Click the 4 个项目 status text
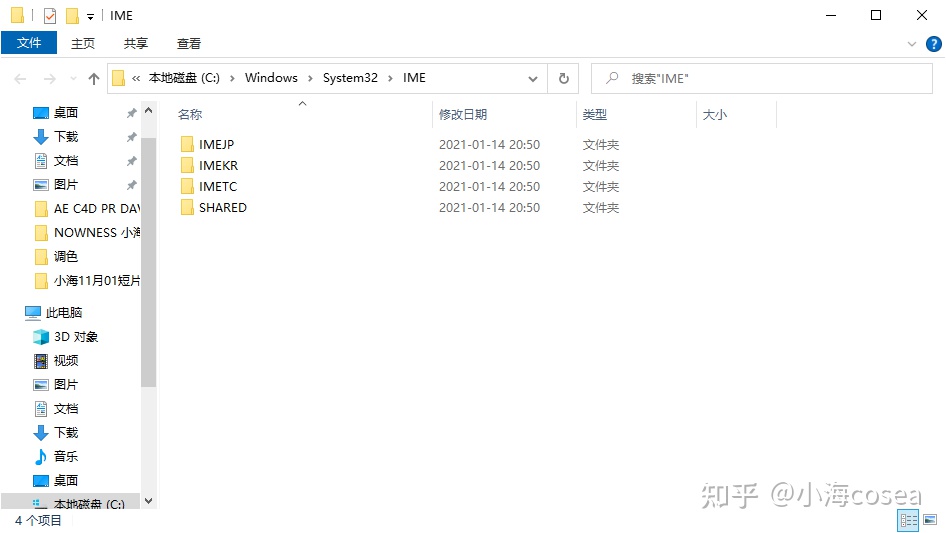The image size is (946, 533). [38, 520]
